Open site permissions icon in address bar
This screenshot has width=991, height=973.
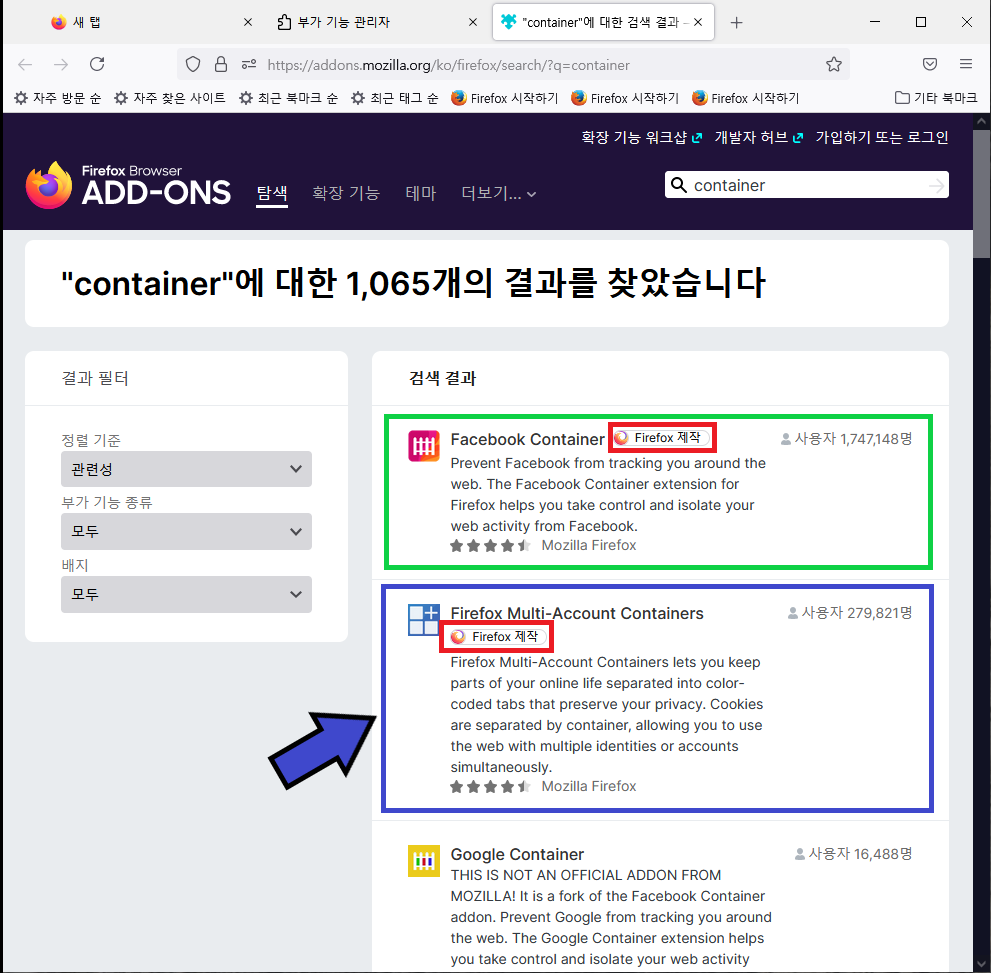point(249,64)
